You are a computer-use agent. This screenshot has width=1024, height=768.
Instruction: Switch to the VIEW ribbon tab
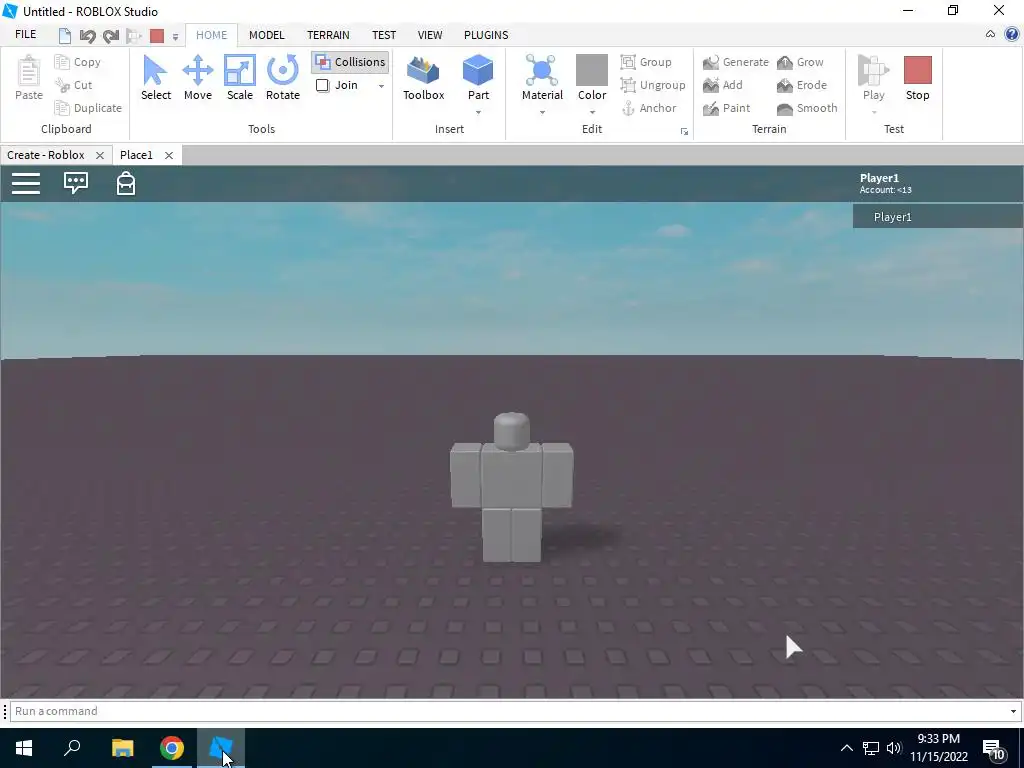pyautogui.click(x=430, y=35)
